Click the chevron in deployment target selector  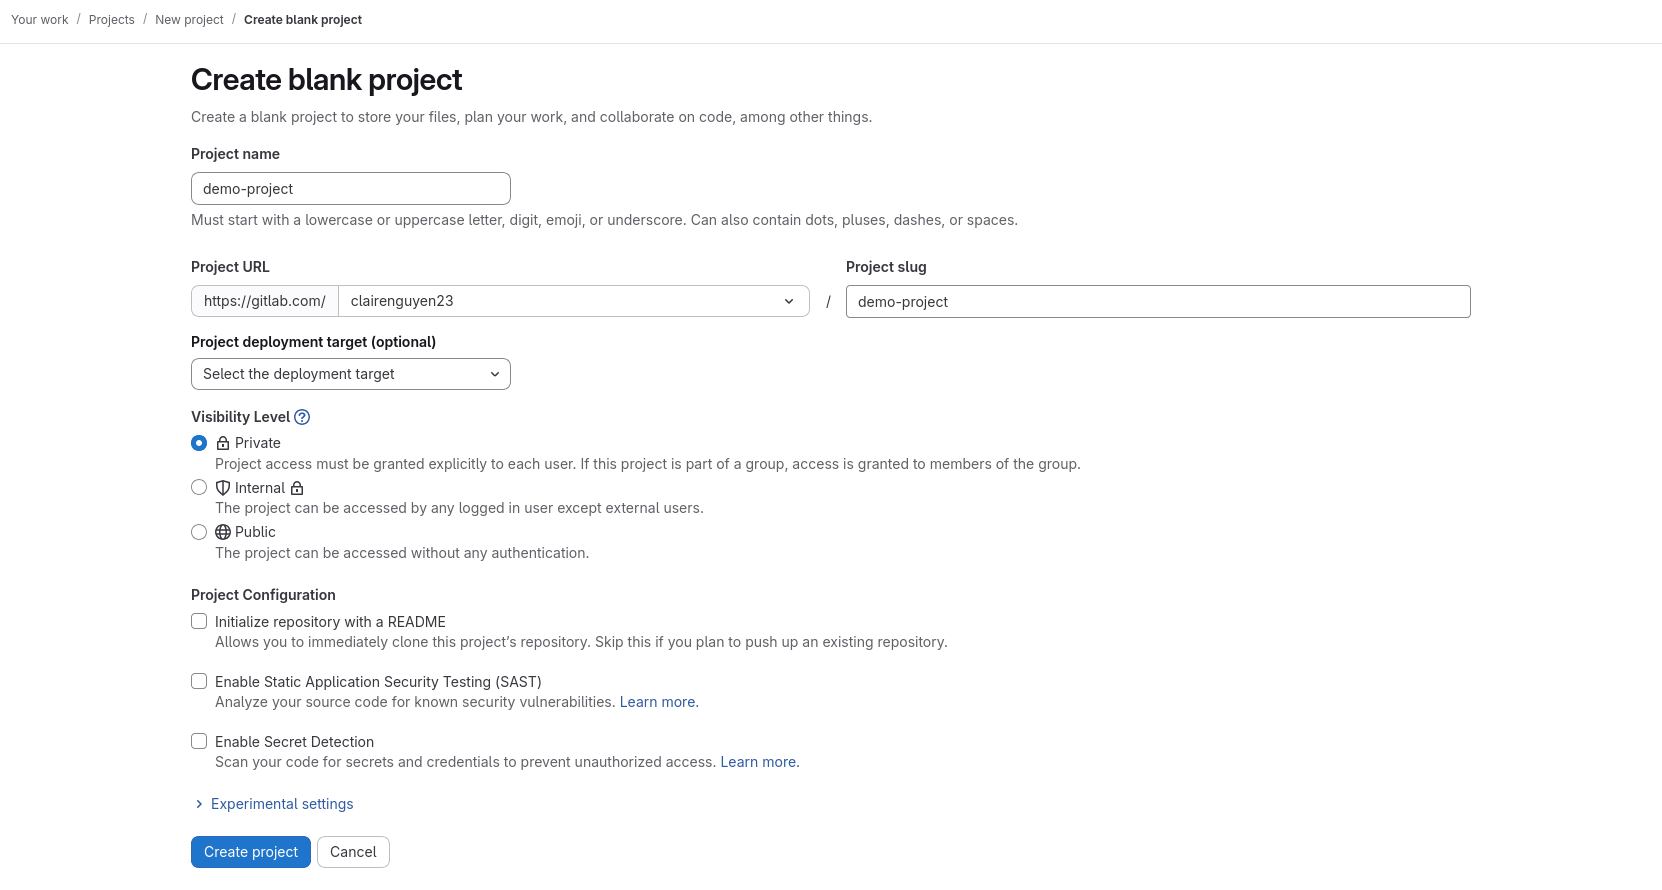[494, 373]
